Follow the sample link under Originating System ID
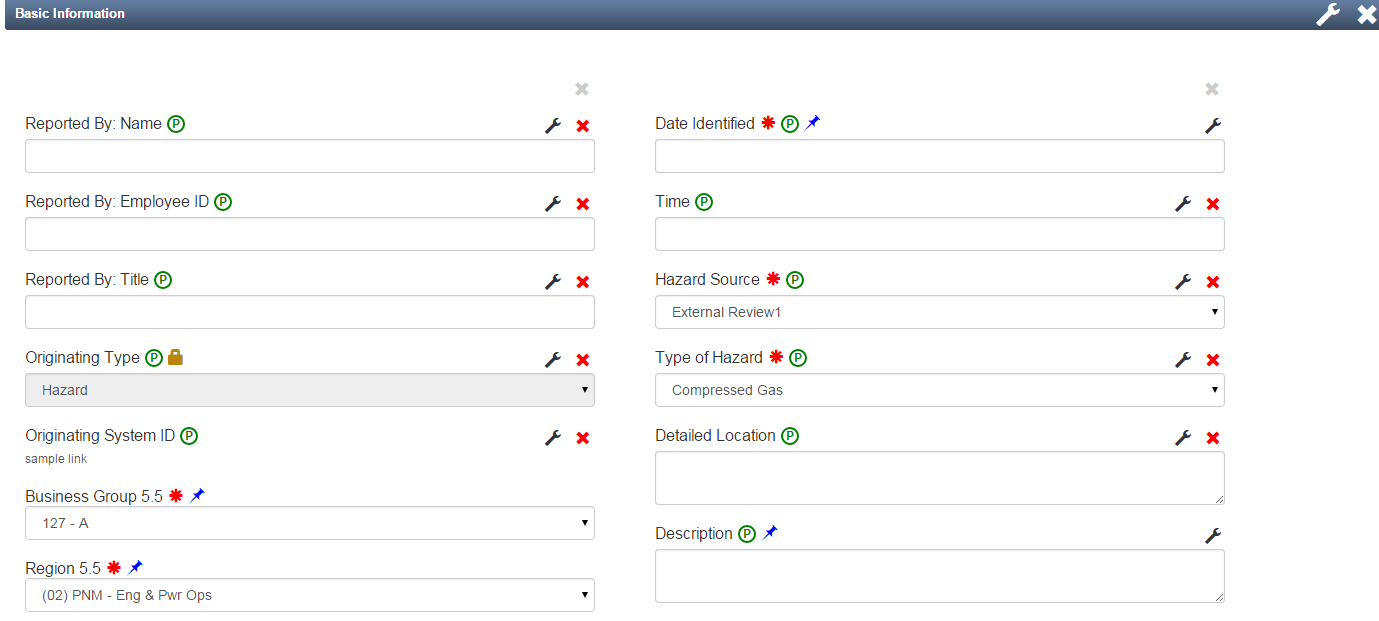The height and width of the screenshot is (621, 1379). (56, 459)
